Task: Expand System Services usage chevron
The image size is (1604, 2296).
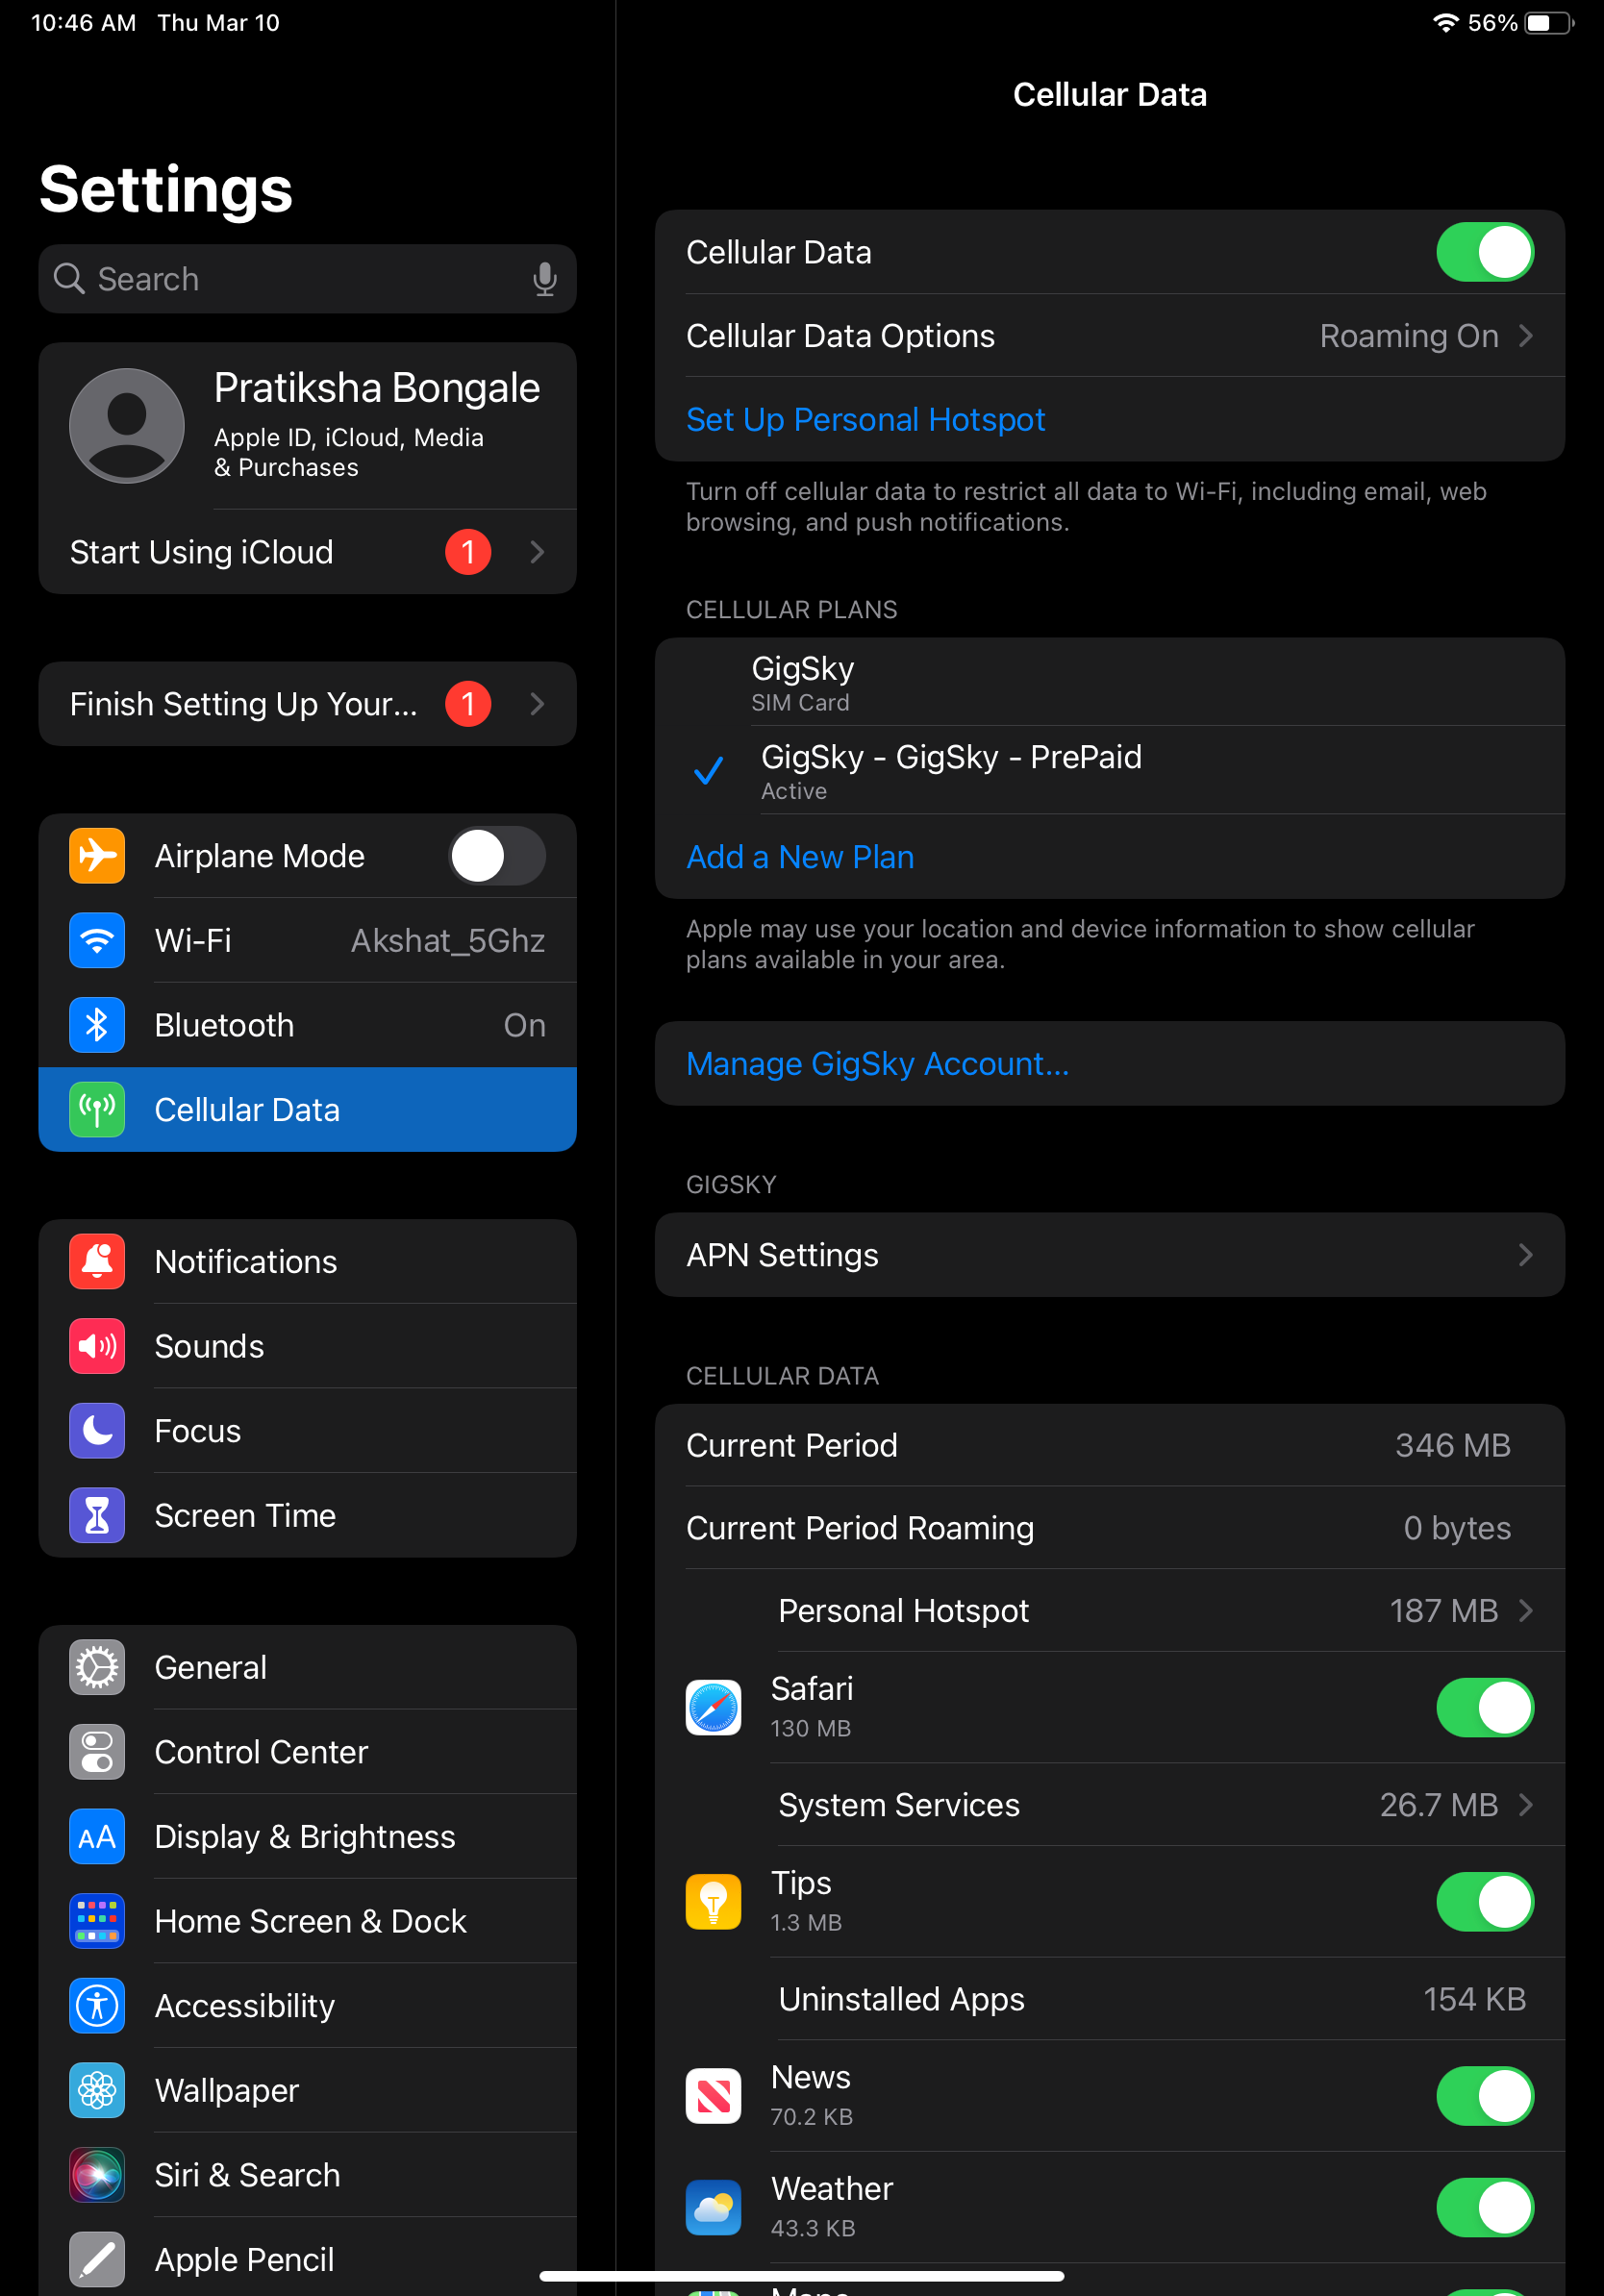Action: click(x=1526, y=1804)
